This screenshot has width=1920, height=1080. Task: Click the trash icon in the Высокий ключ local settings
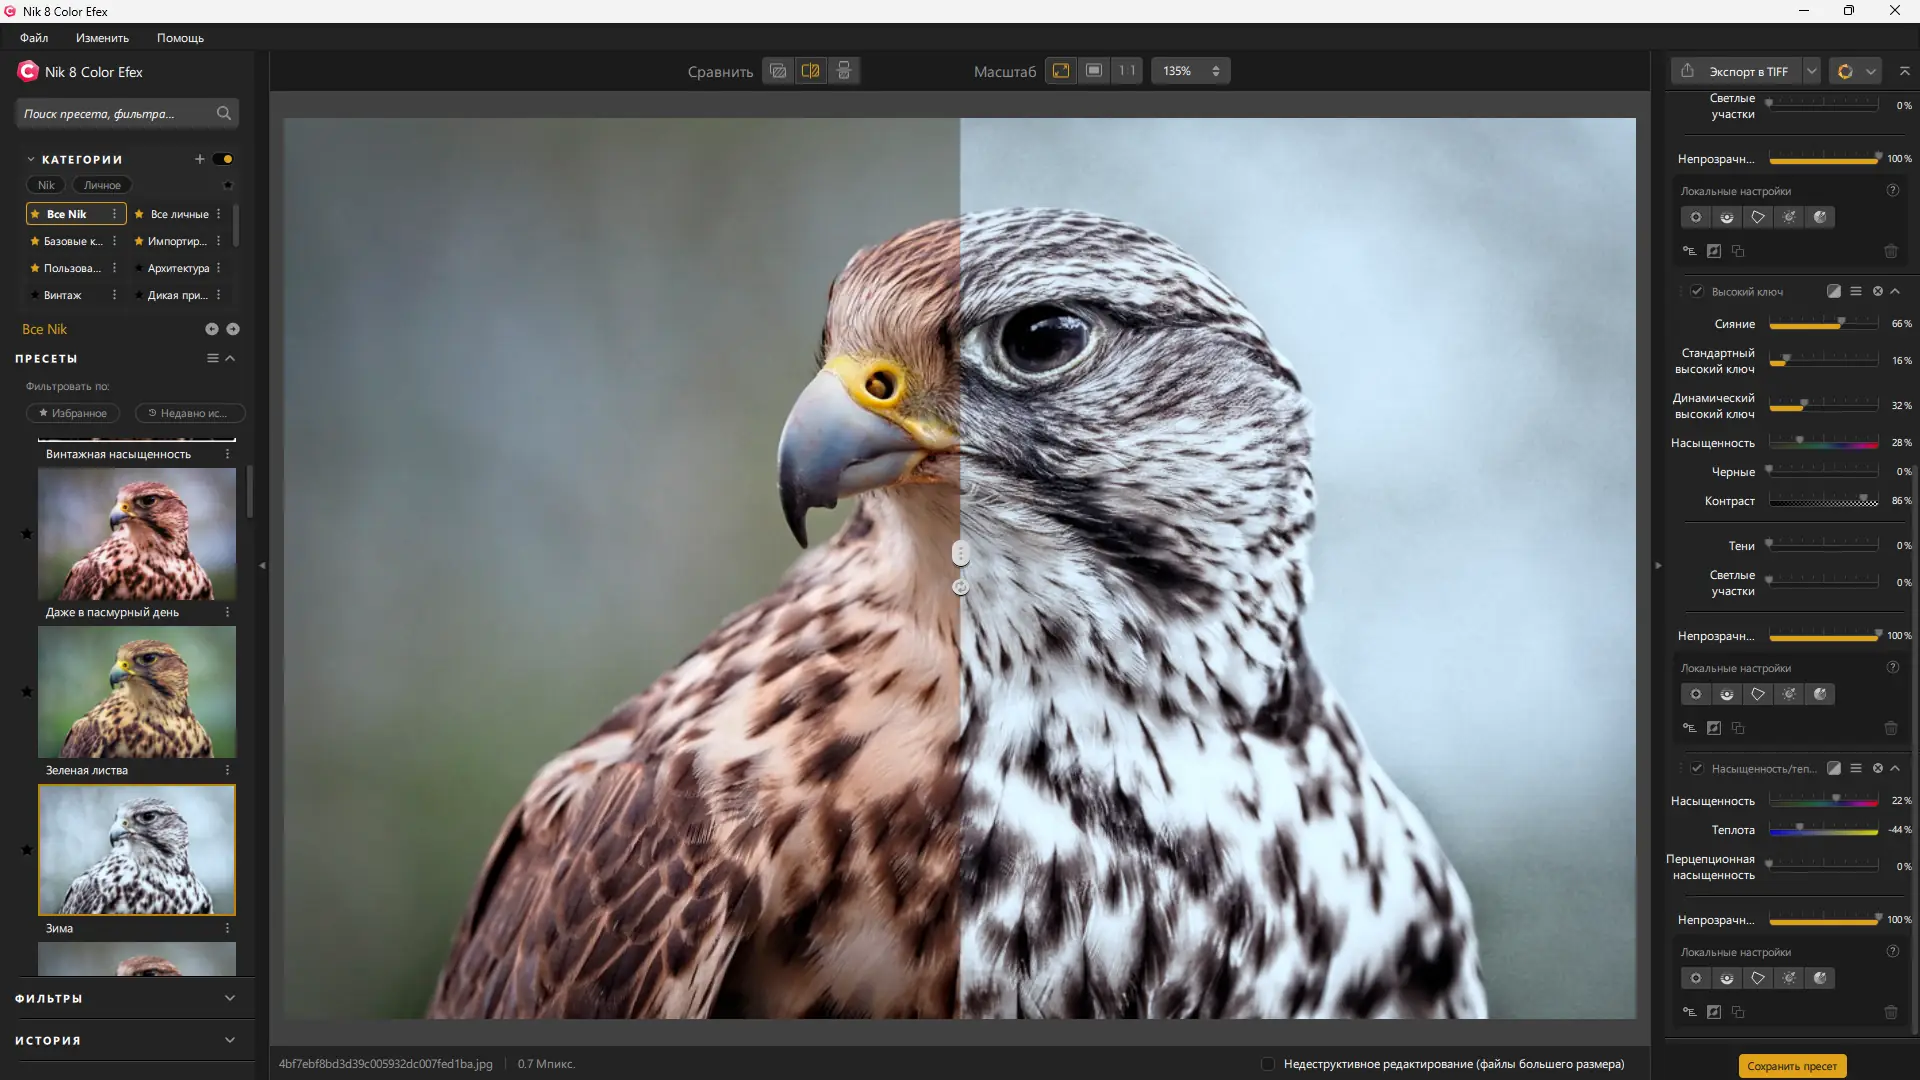point(1890,728)
